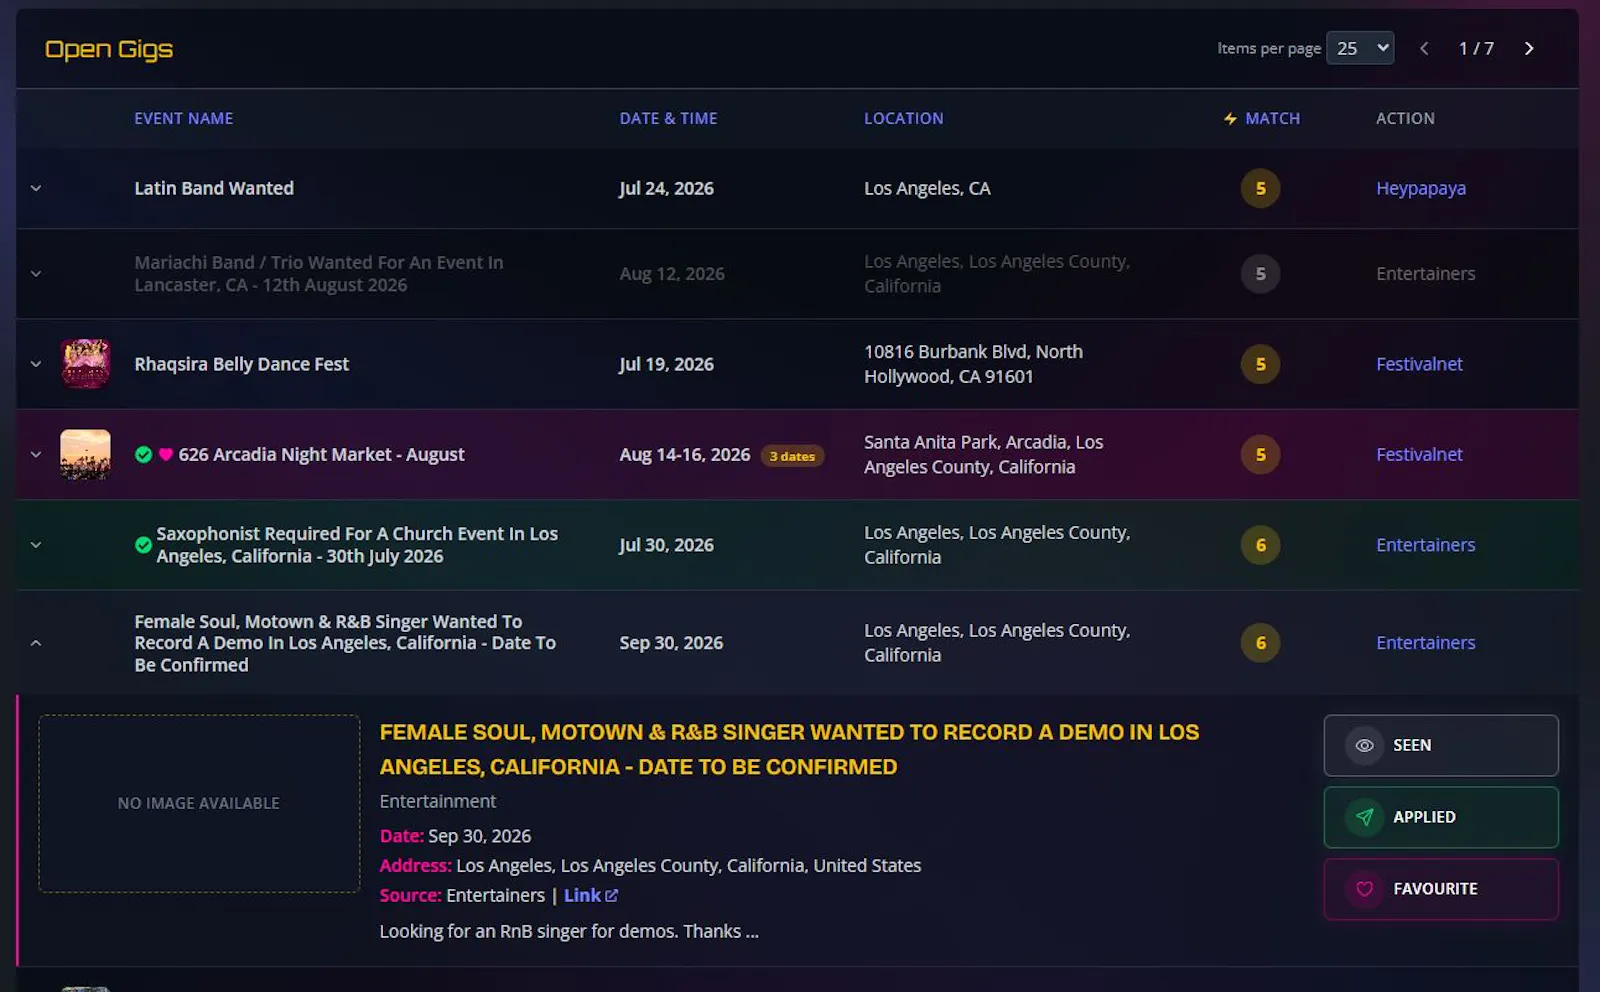Click the Rhaqsira Belly Dance Fest thumbnail
The image size is (1600, 992).
pos(86,363)
